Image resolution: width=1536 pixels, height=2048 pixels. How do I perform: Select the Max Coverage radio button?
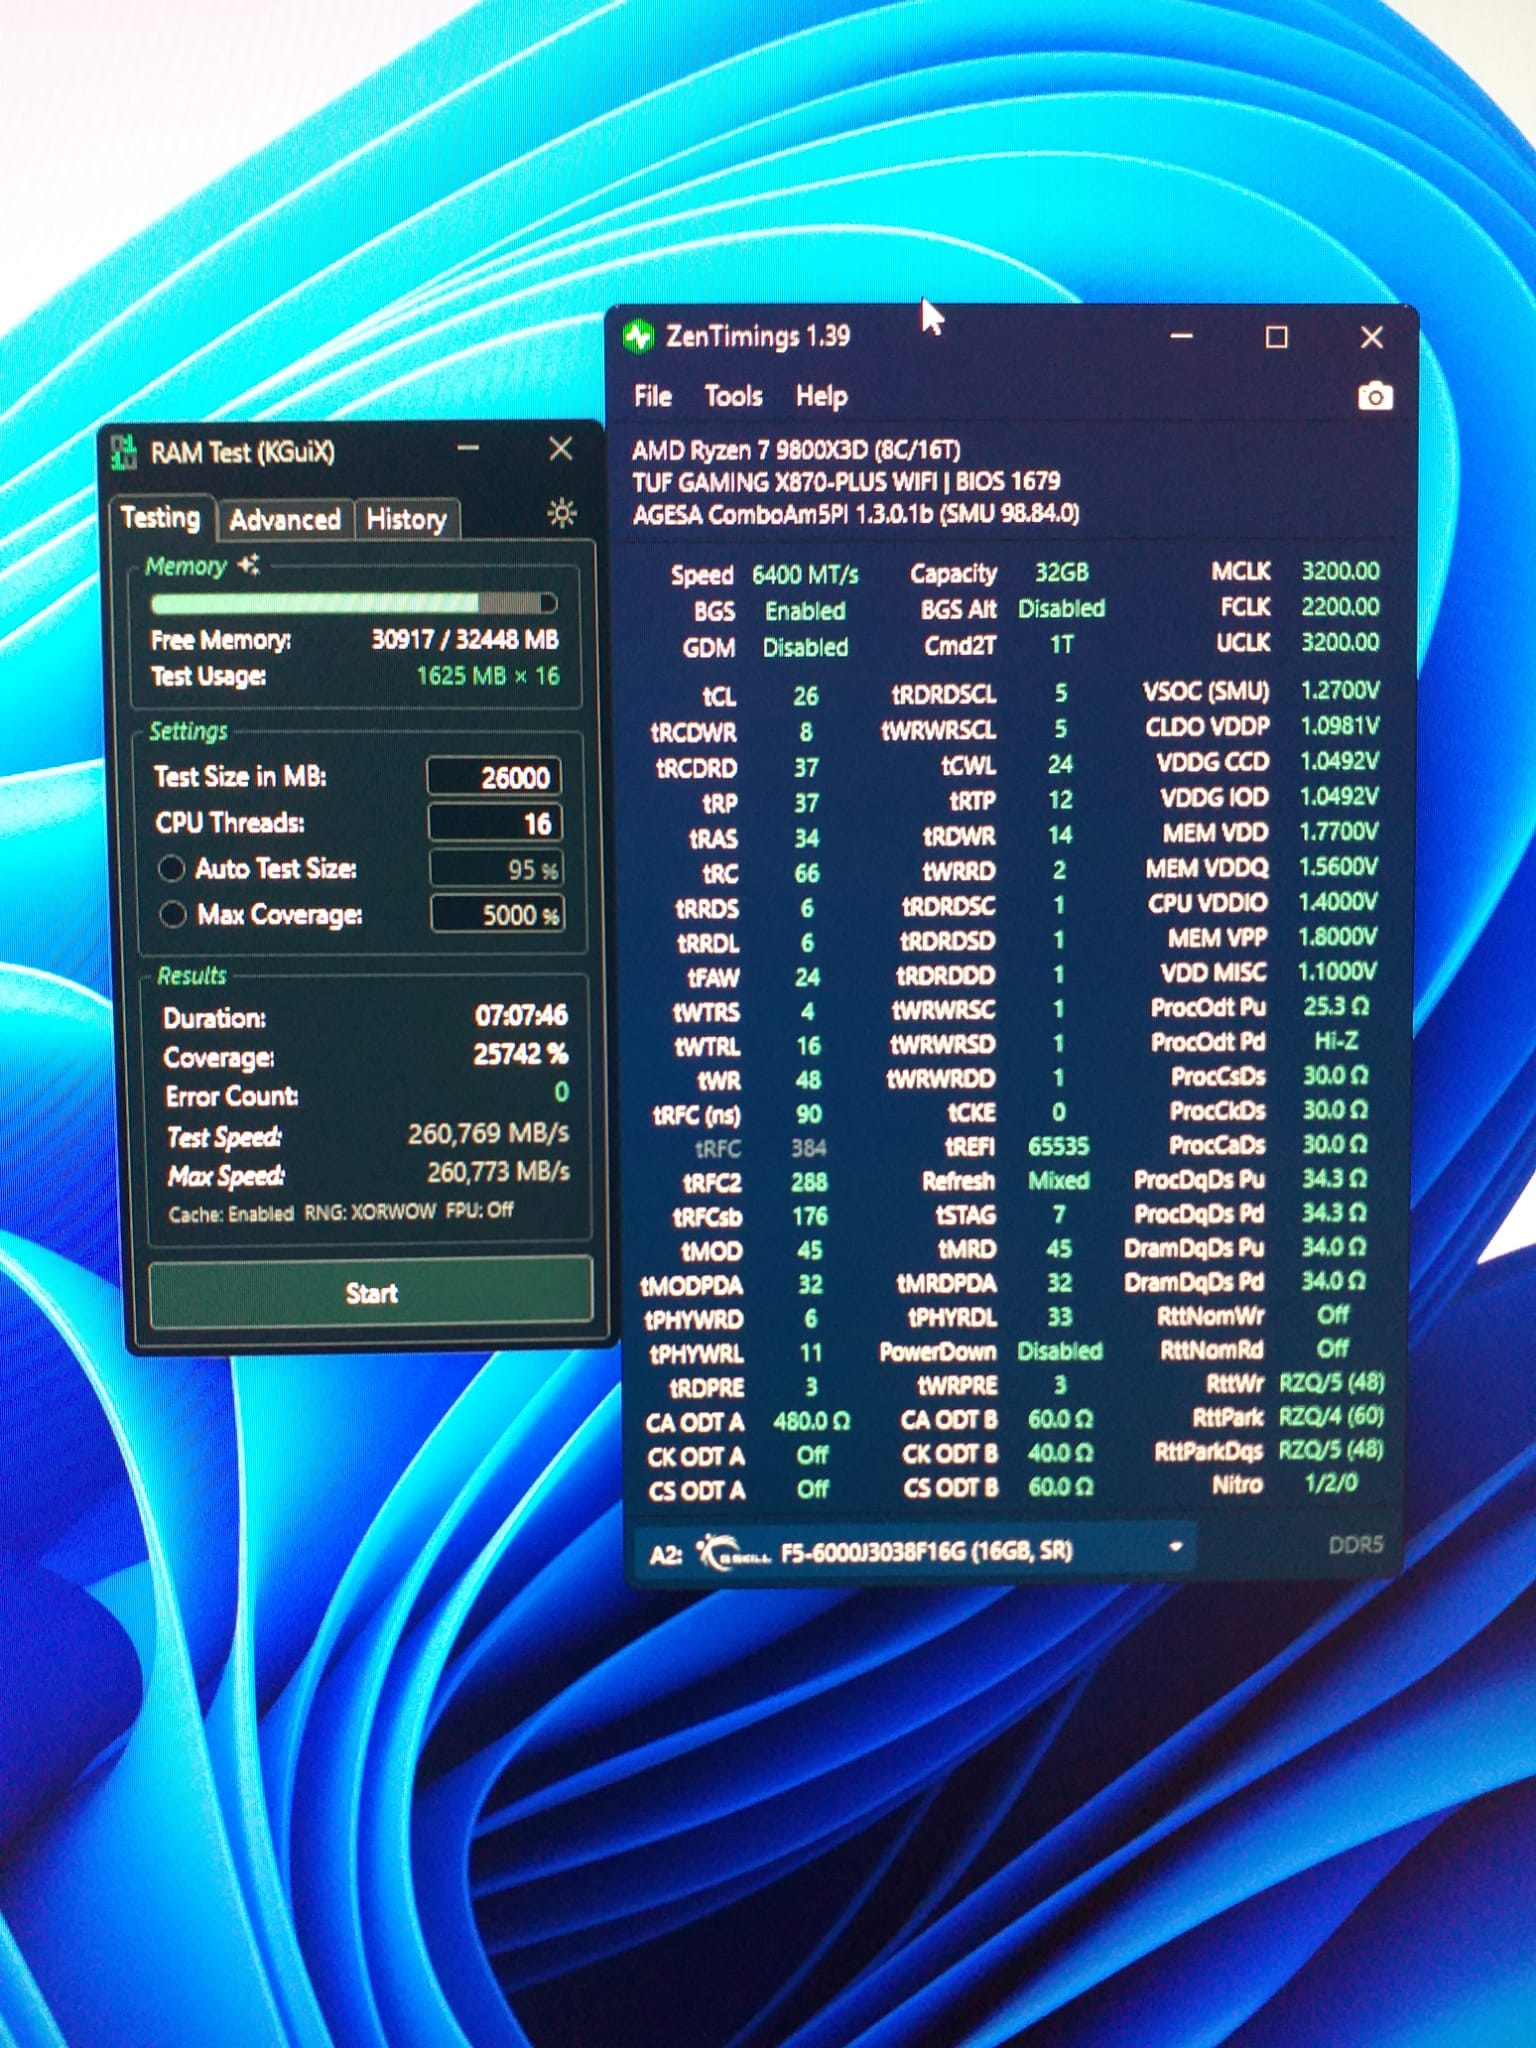(x=172, y=914)
